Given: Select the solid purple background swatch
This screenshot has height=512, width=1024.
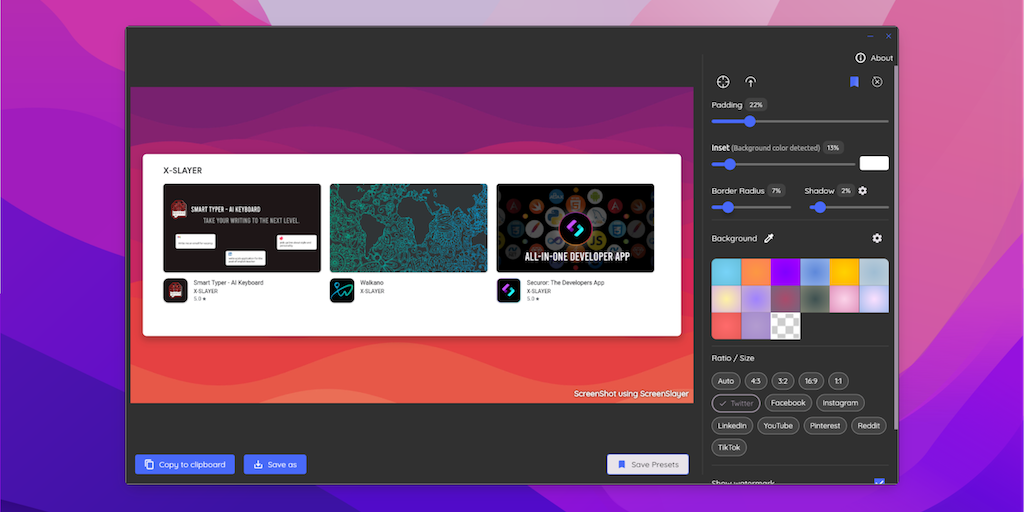Looking at the screenshot, I should (786, 272).
